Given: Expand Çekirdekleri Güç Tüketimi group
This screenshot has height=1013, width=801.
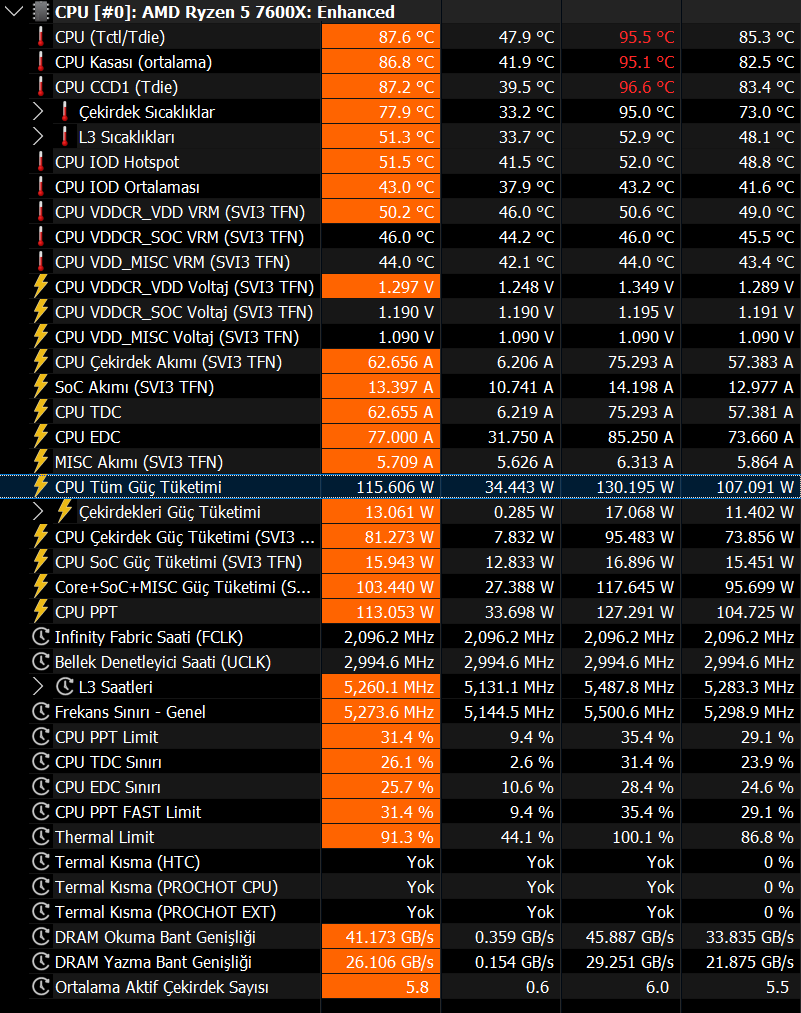Looking at the screenshot, I should (x=38, y=512).
